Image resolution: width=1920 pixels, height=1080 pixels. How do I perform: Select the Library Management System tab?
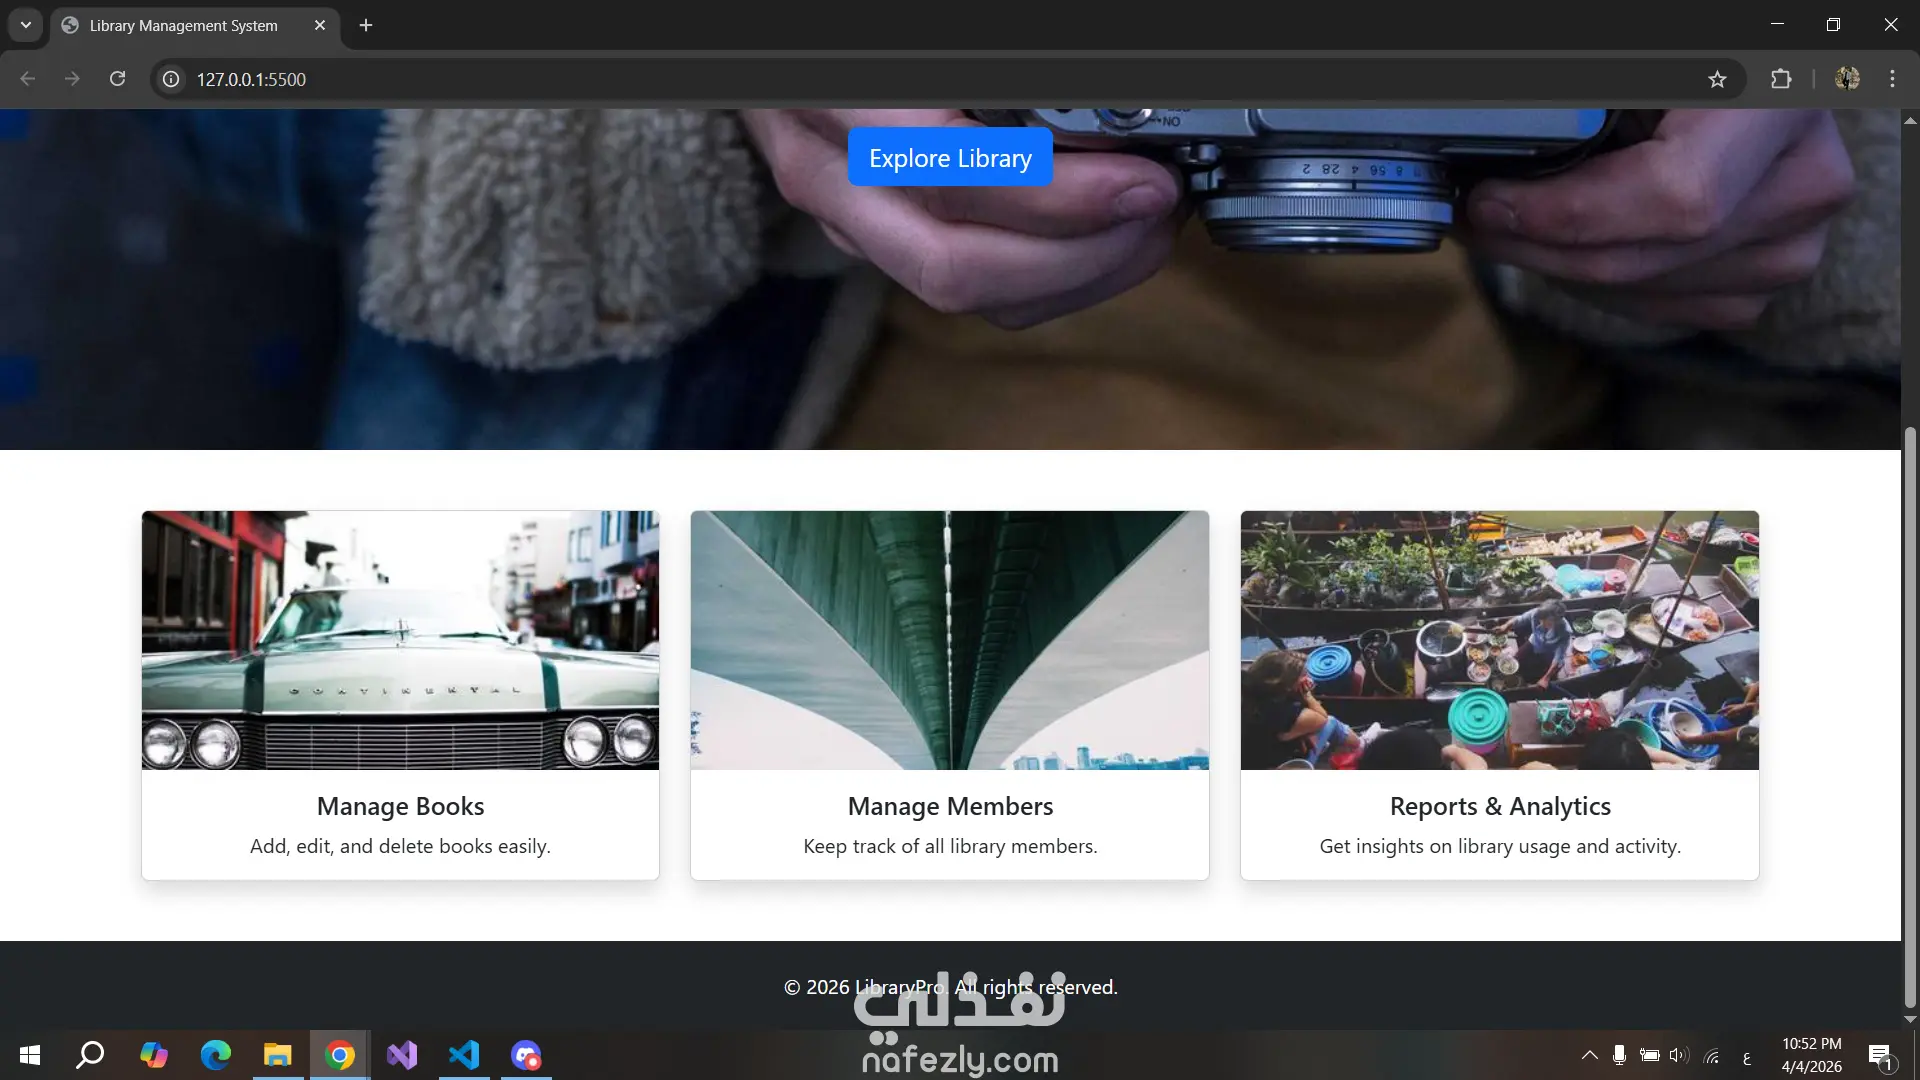point(183,25)
